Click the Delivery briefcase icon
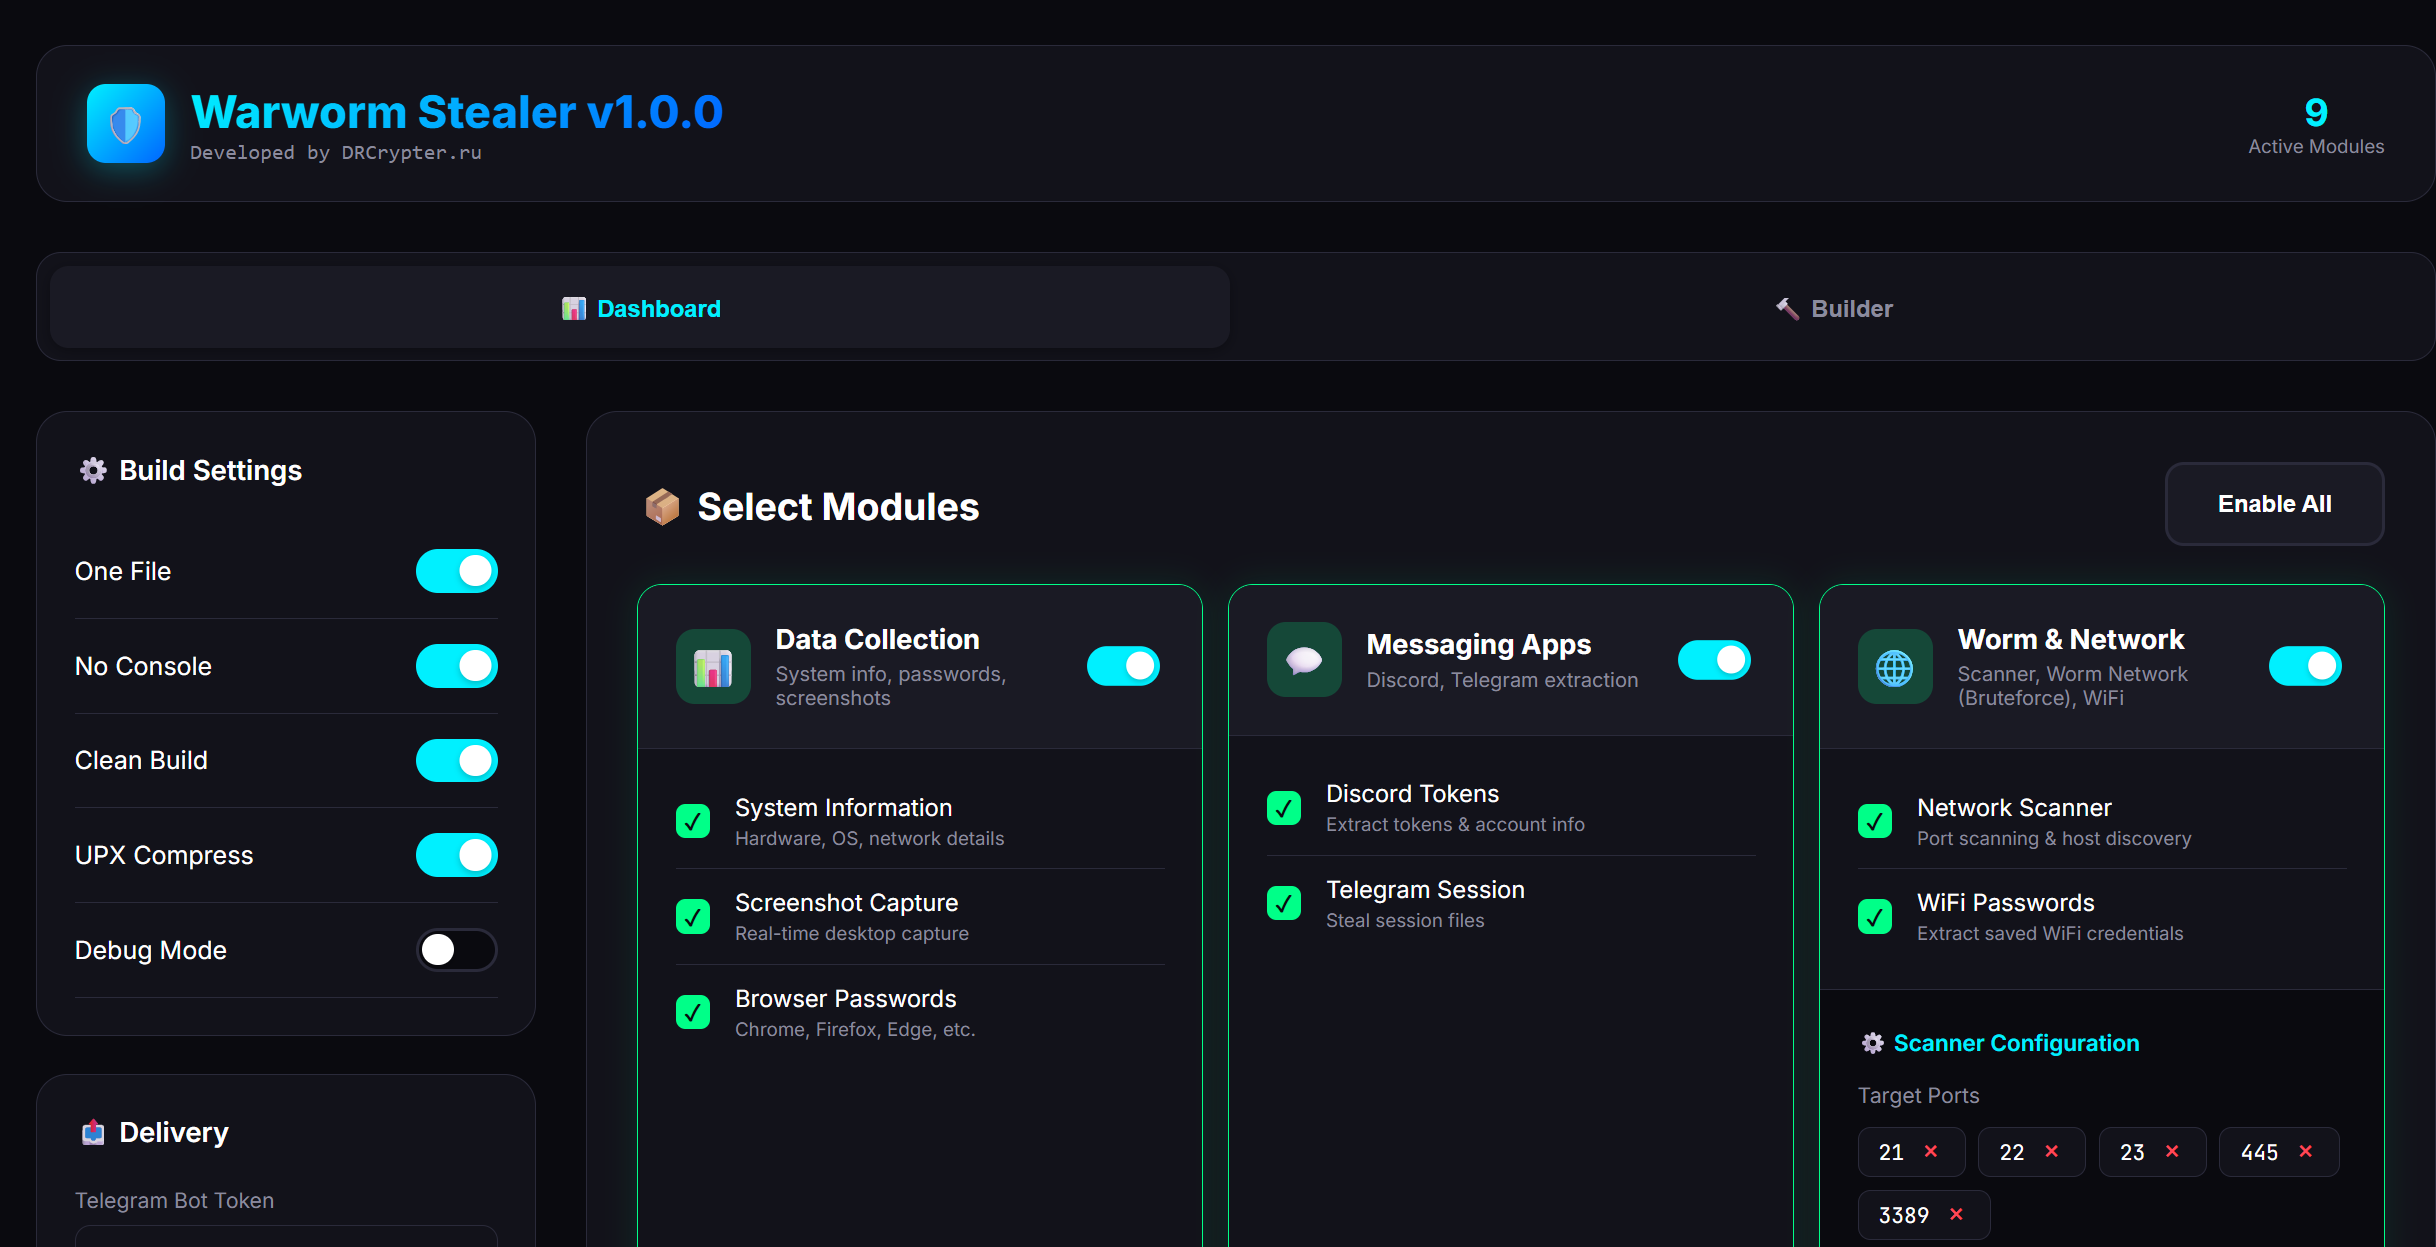 coord(93,1132)
